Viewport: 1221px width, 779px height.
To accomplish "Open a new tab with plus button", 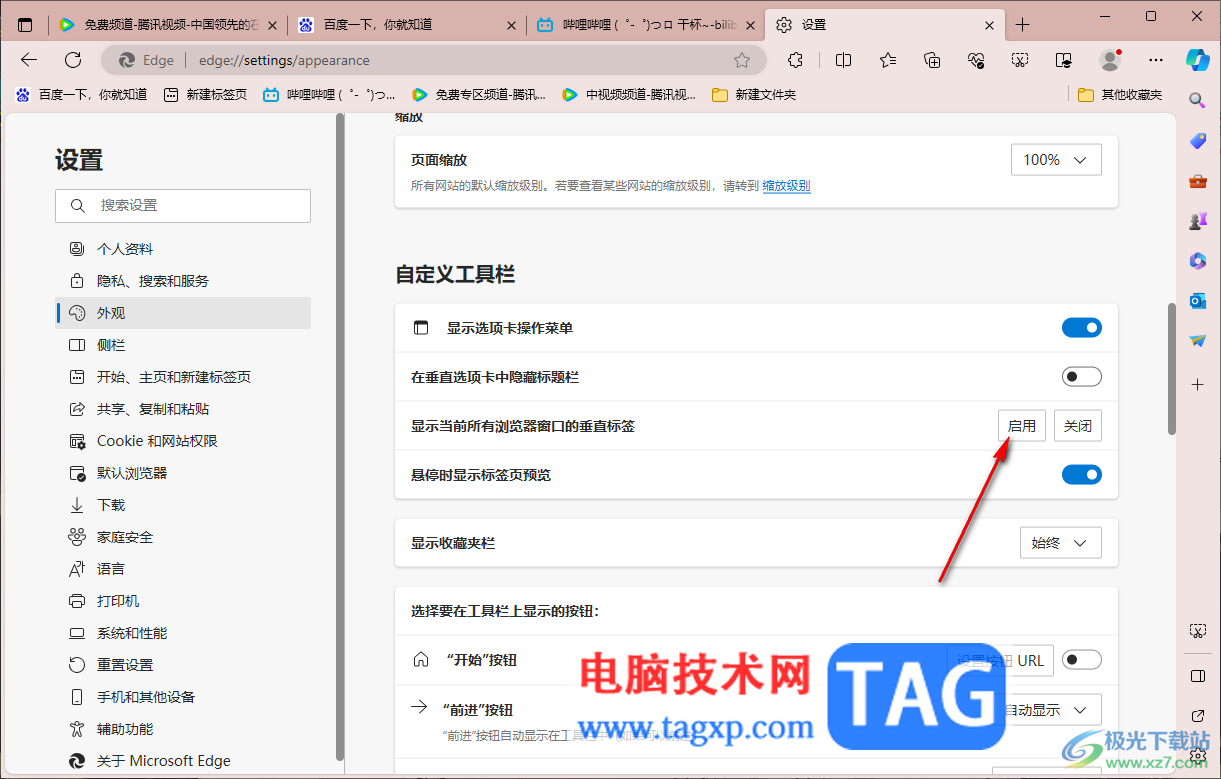I will (x=1022, y=25).
